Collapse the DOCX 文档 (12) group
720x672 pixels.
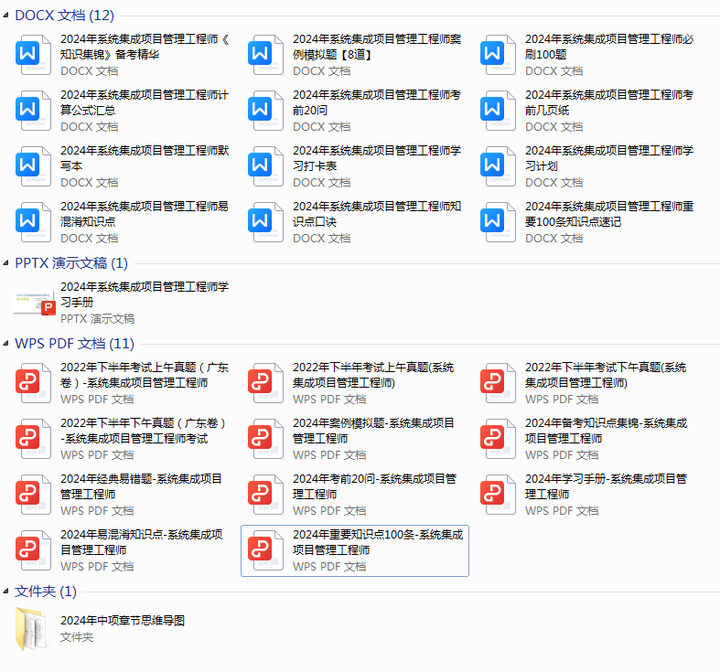[7, 16]
